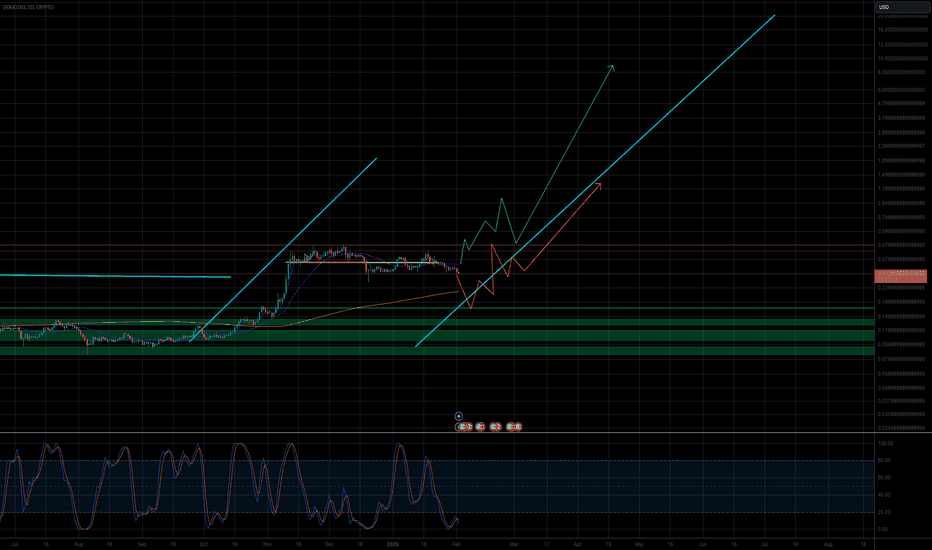Click the Sep label on time axis

[142, 544]
